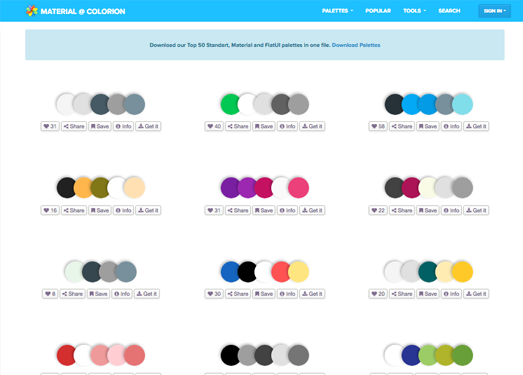Share the palette with 8 likes

coord(72,294)
